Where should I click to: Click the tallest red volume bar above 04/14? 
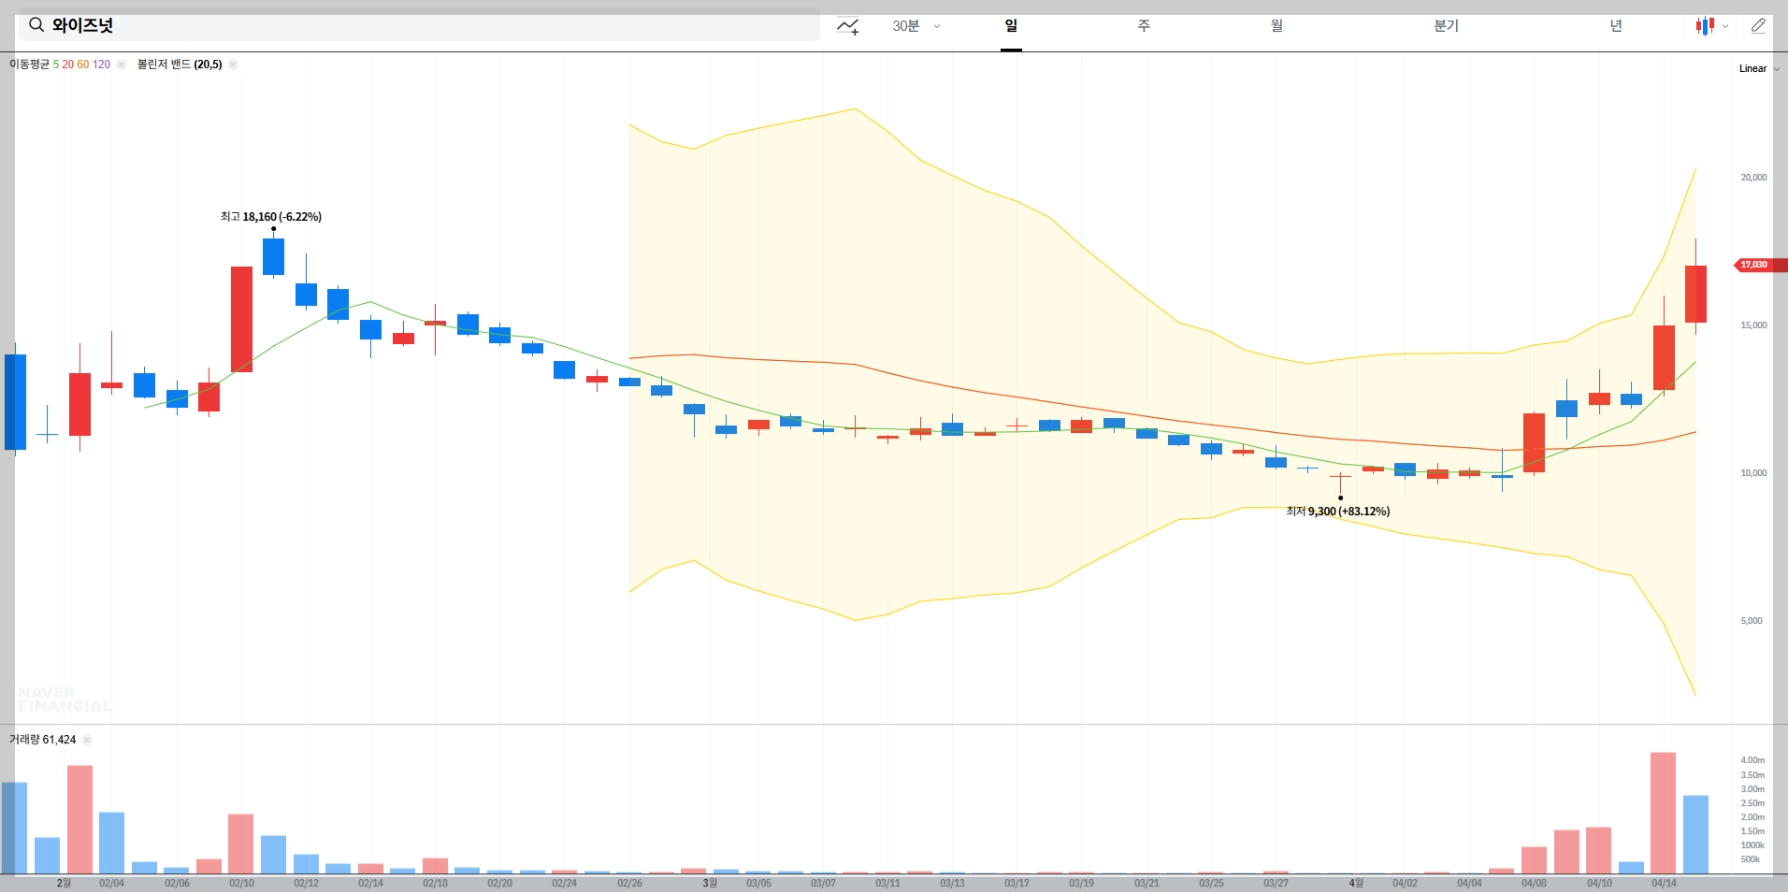(x=1663, y=813)
